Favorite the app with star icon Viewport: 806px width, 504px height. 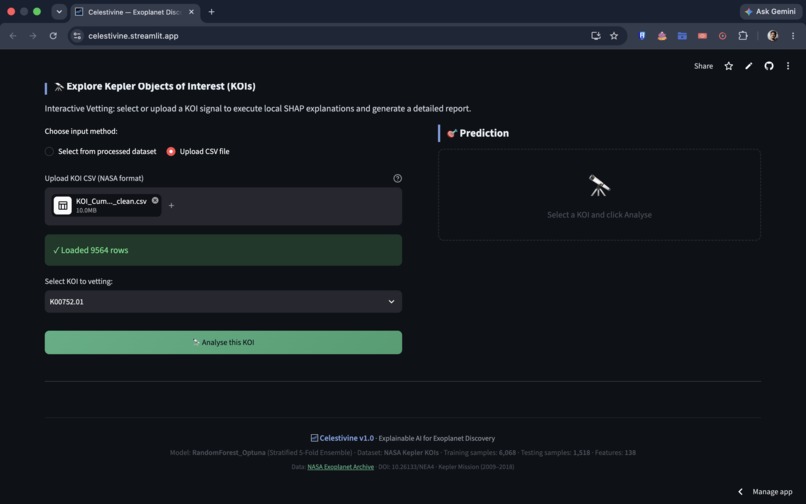point(728,66)
